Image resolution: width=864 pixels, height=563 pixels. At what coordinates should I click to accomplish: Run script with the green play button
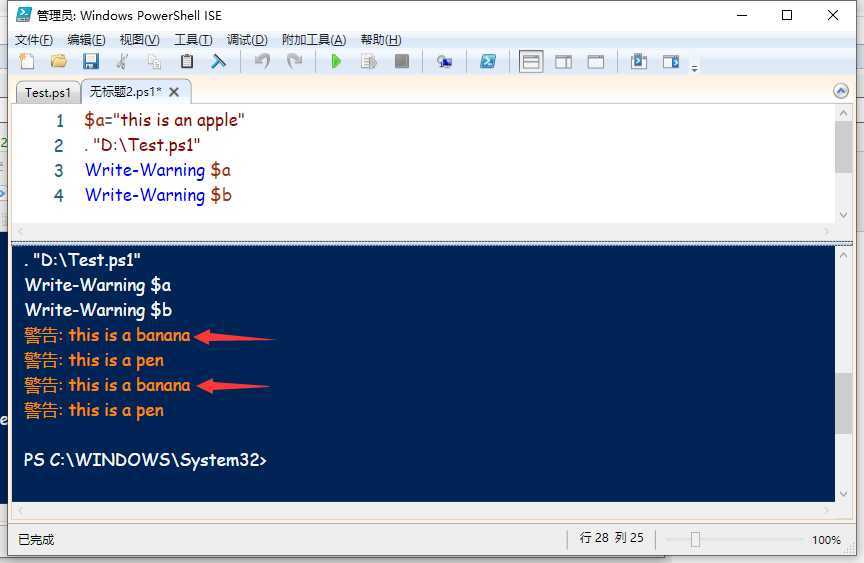coord(336,62)
